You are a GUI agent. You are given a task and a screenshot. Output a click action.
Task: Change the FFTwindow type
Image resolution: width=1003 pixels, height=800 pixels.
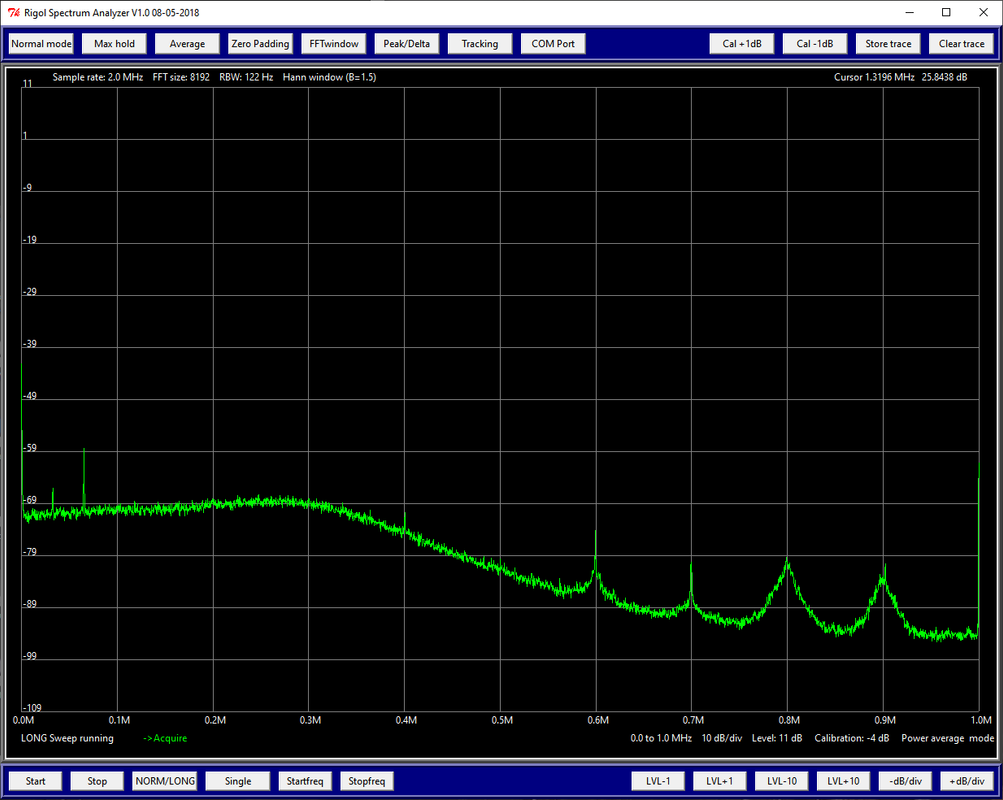(x=334, y=43)
